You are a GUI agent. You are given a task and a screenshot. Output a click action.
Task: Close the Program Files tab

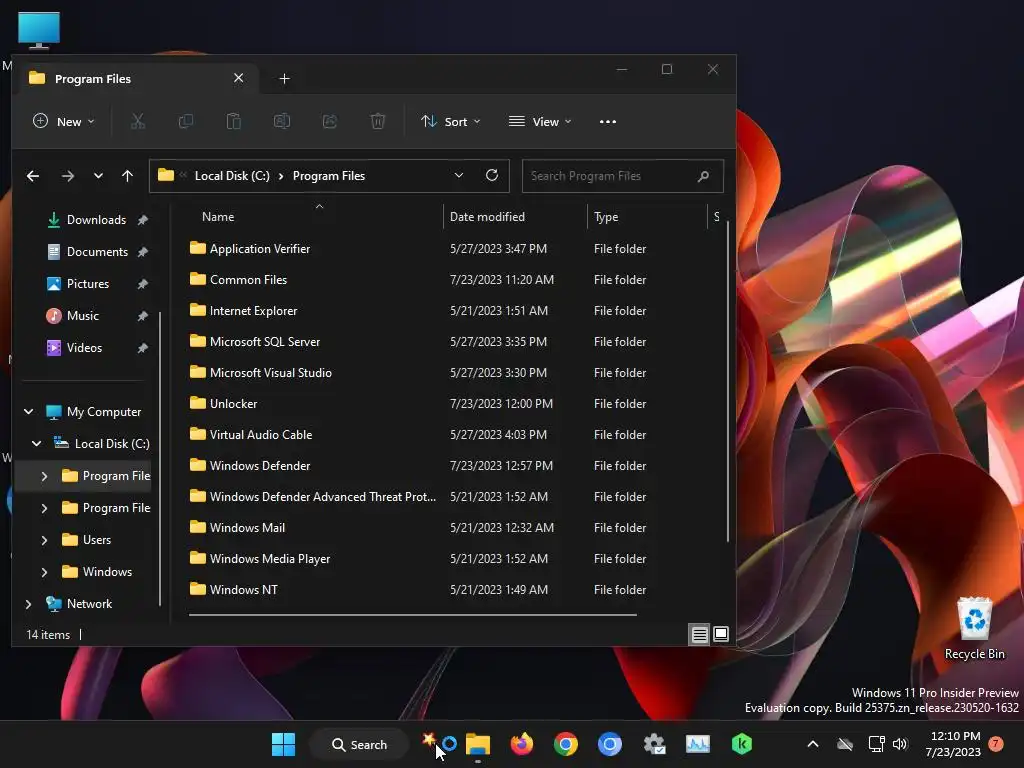point(238,78)
